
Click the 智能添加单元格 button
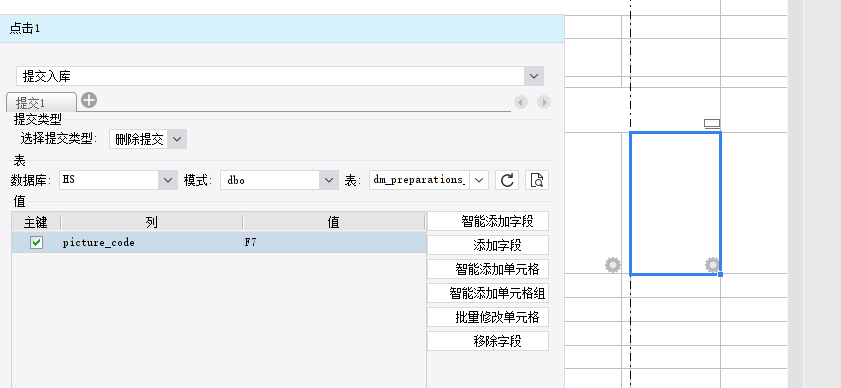[488, 269]
